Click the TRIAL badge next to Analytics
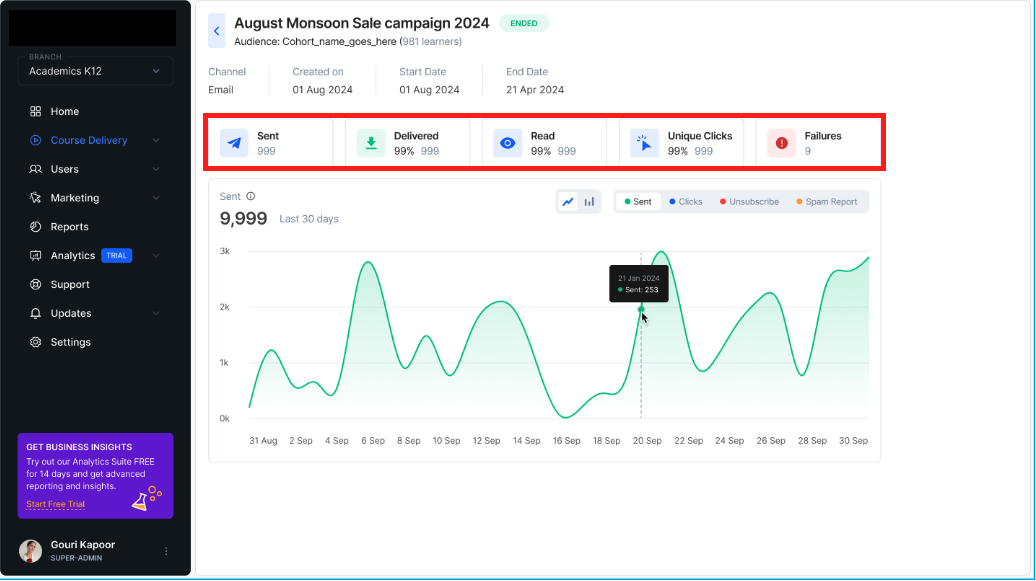The height and width of the screenshot is (581, 1036). point(116,256)
